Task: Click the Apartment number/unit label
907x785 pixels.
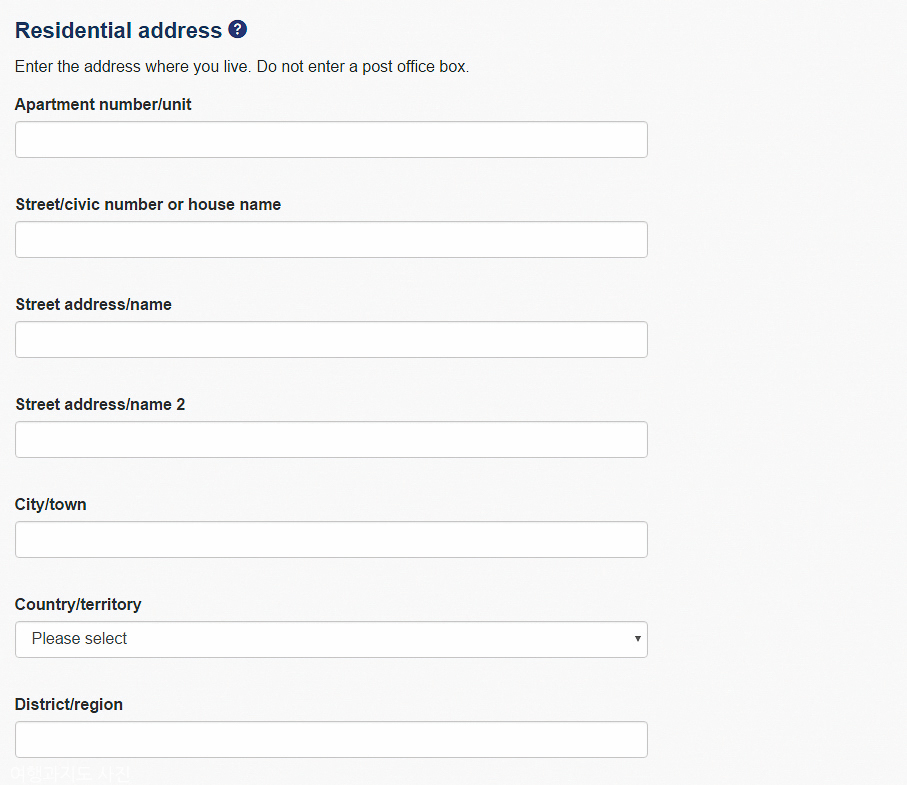Action: coord(103,104)
